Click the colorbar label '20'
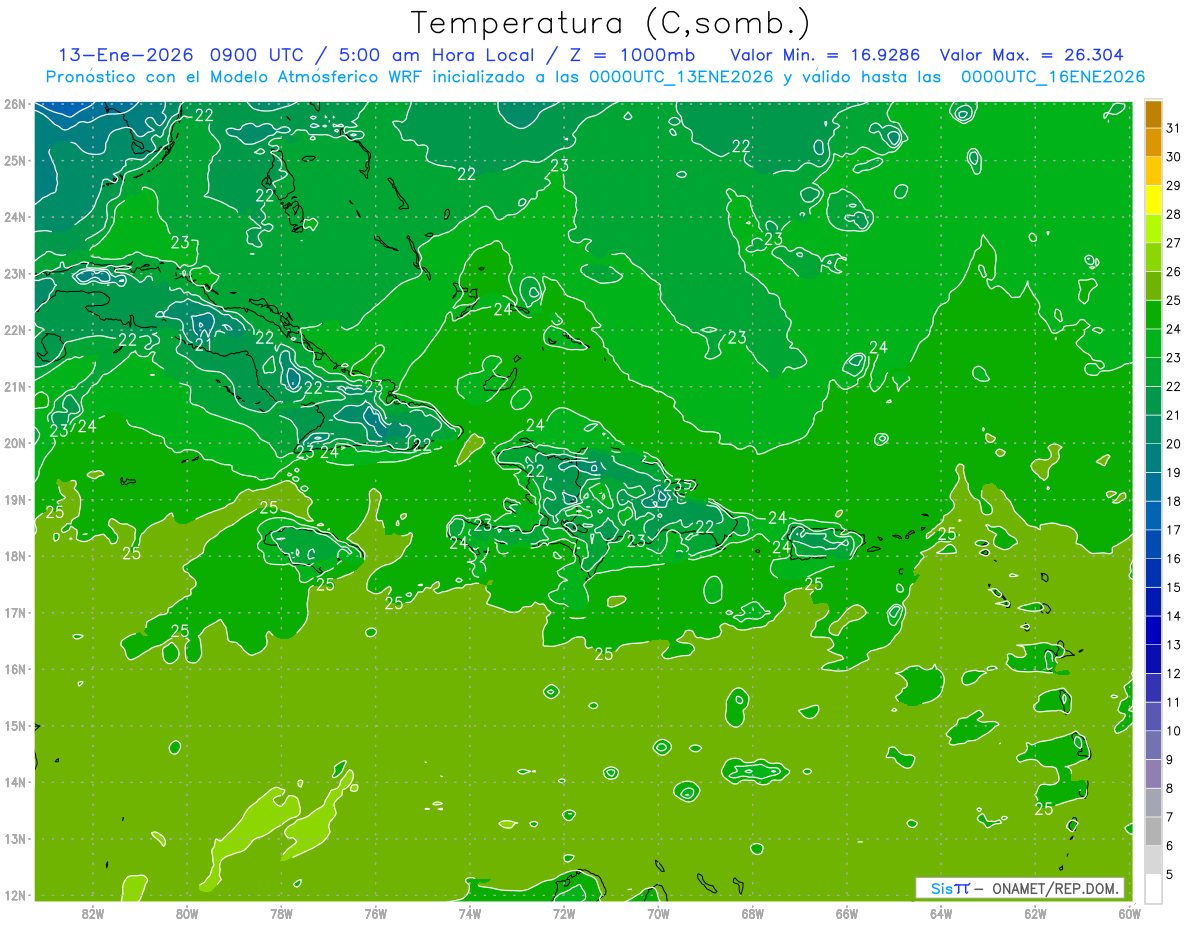 coord(1174,444)
